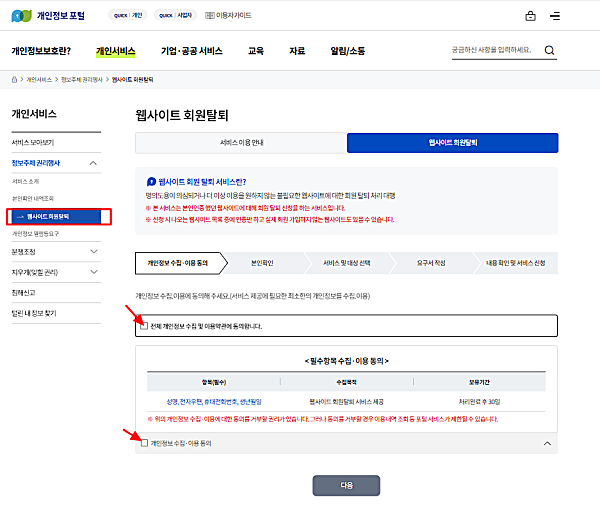Viewport: 600px width, 518px height.
Task: Open the 교육 main menu
Action: pos(256,51)
